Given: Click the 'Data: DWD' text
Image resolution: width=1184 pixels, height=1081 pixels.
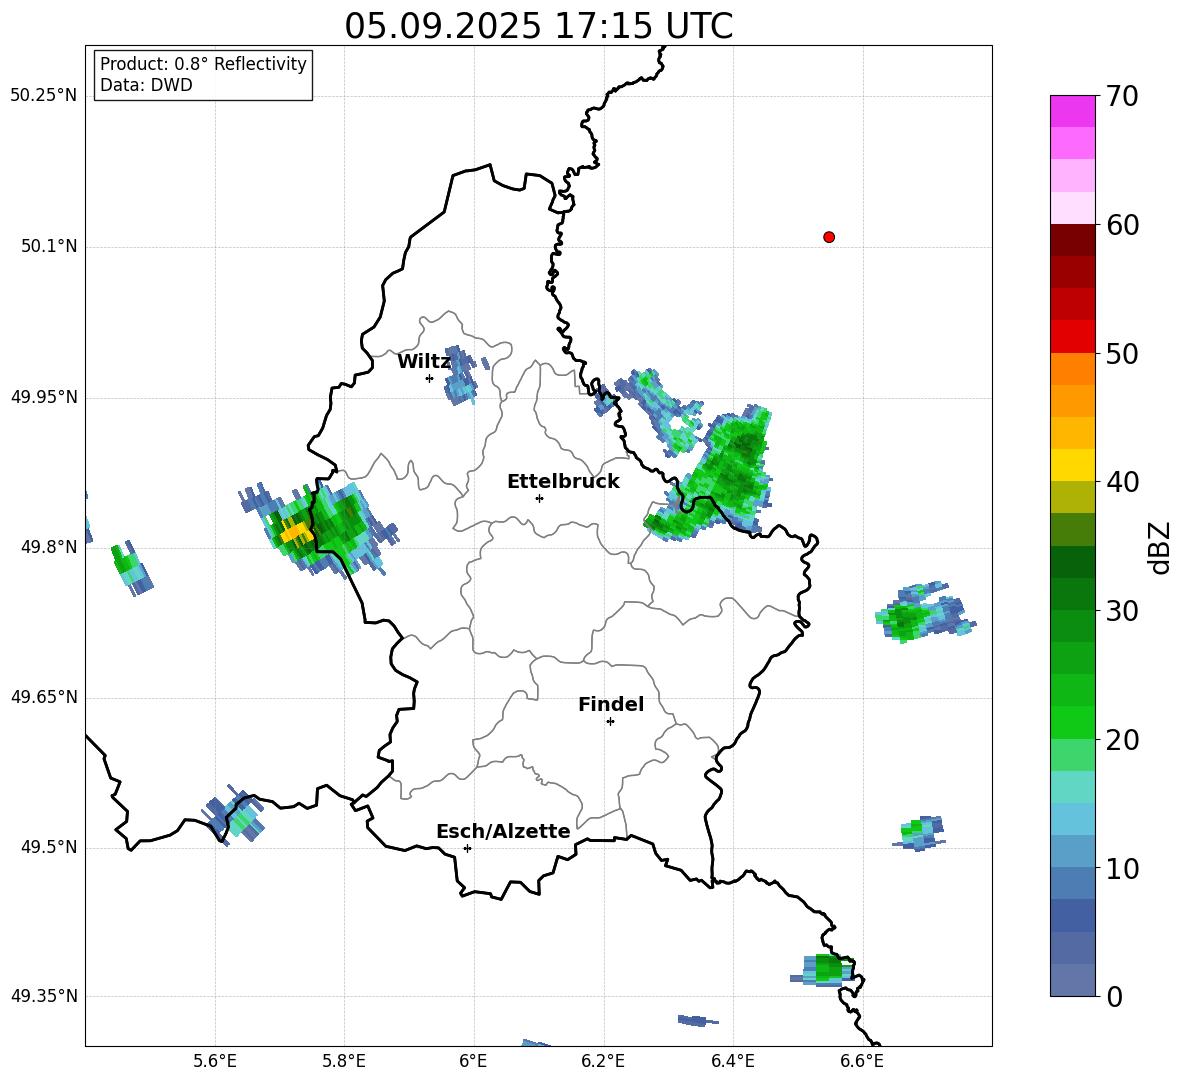Looking at the screenshot, I should pos(146,85).
